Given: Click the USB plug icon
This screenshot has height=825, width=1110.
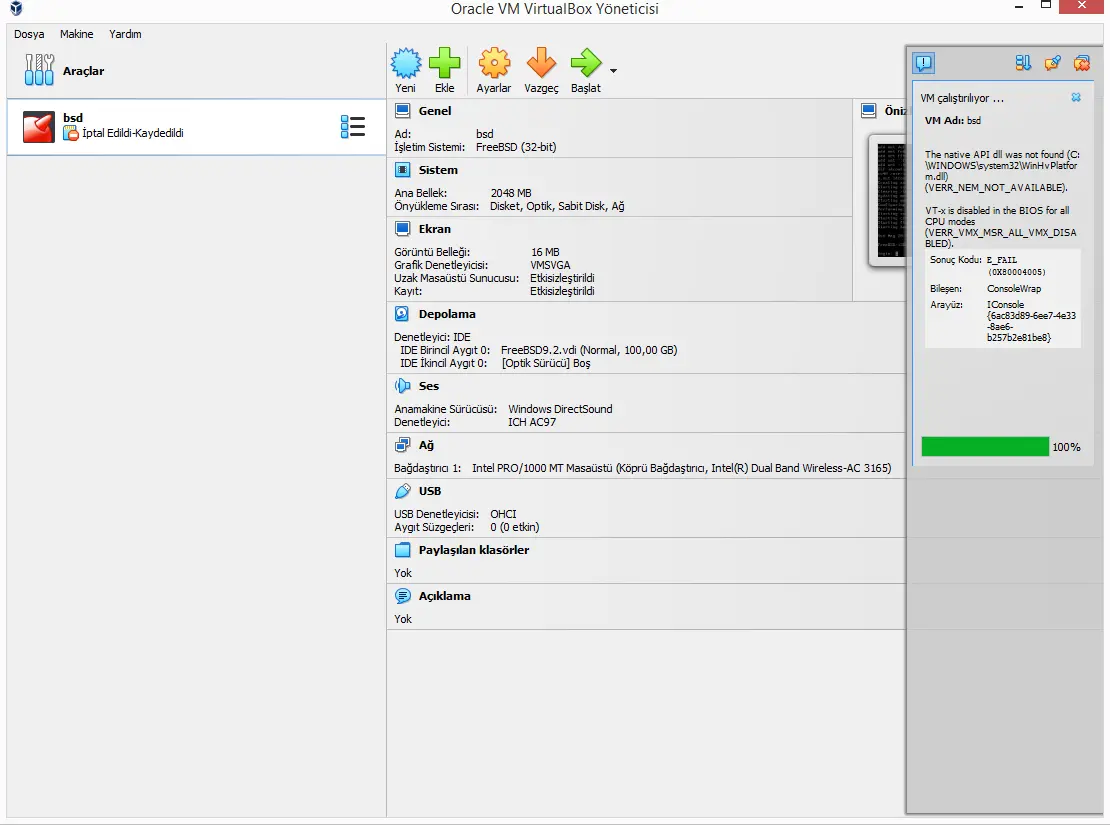Looking at the screenshot, I should coord(403,491).
